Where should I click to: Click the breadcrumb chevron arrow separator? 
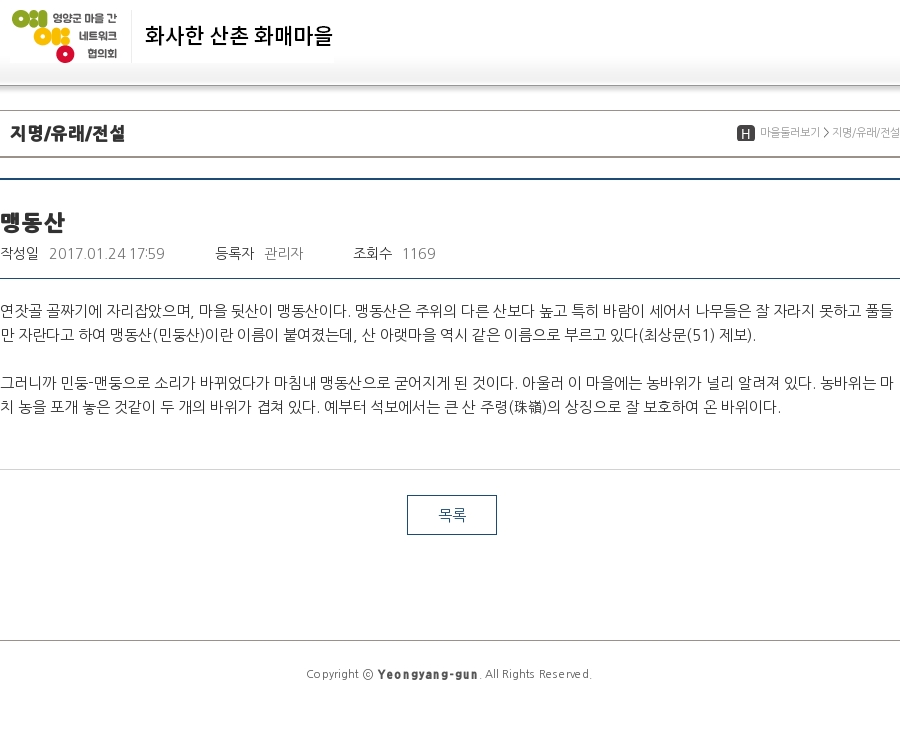pos(826,133)
